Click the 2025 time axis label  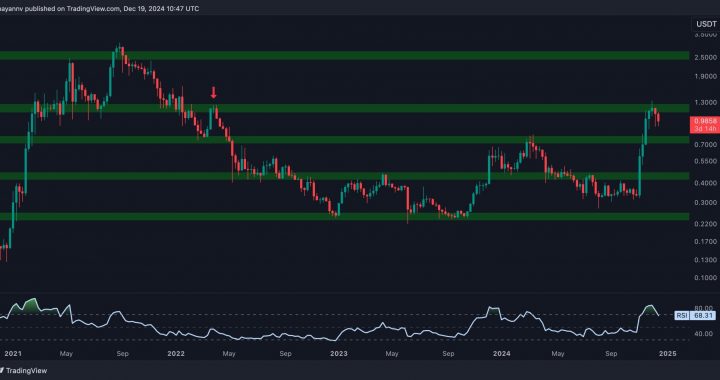point(667,354)
